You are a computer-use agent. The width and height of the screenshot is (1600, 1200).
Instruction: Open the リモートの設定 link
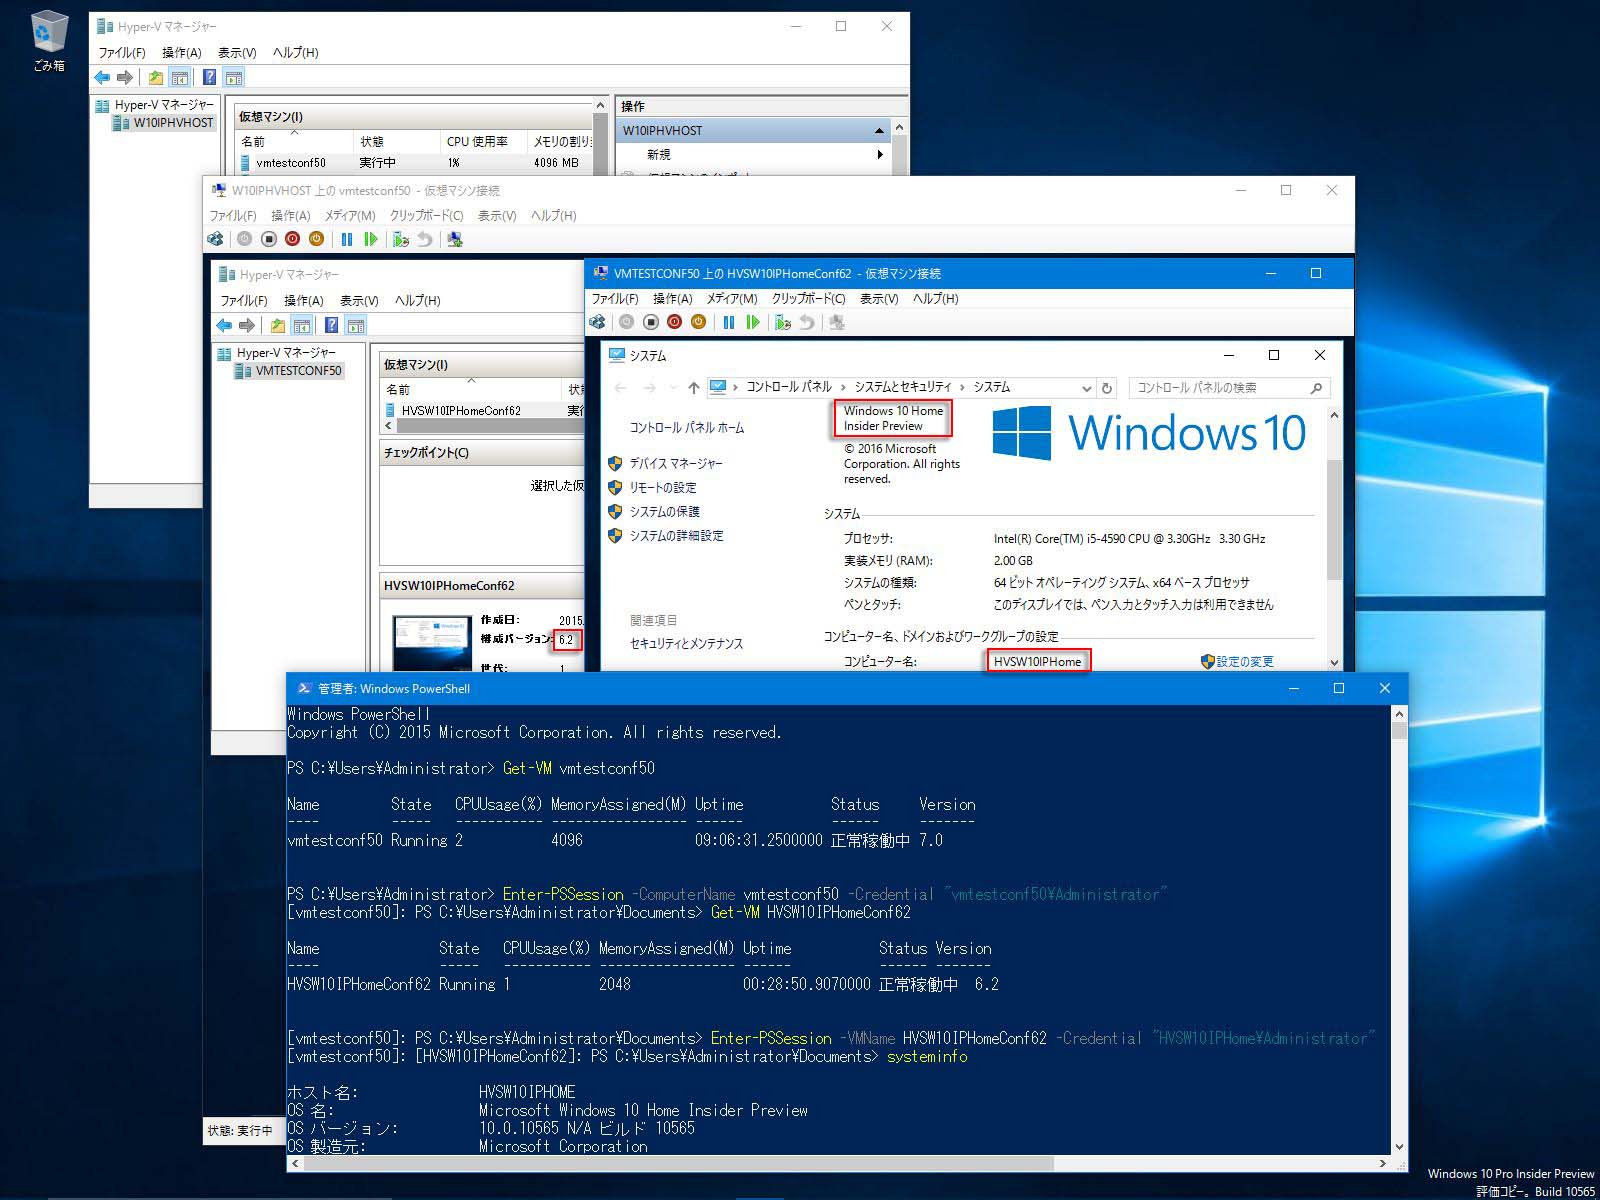pos(663,488)
